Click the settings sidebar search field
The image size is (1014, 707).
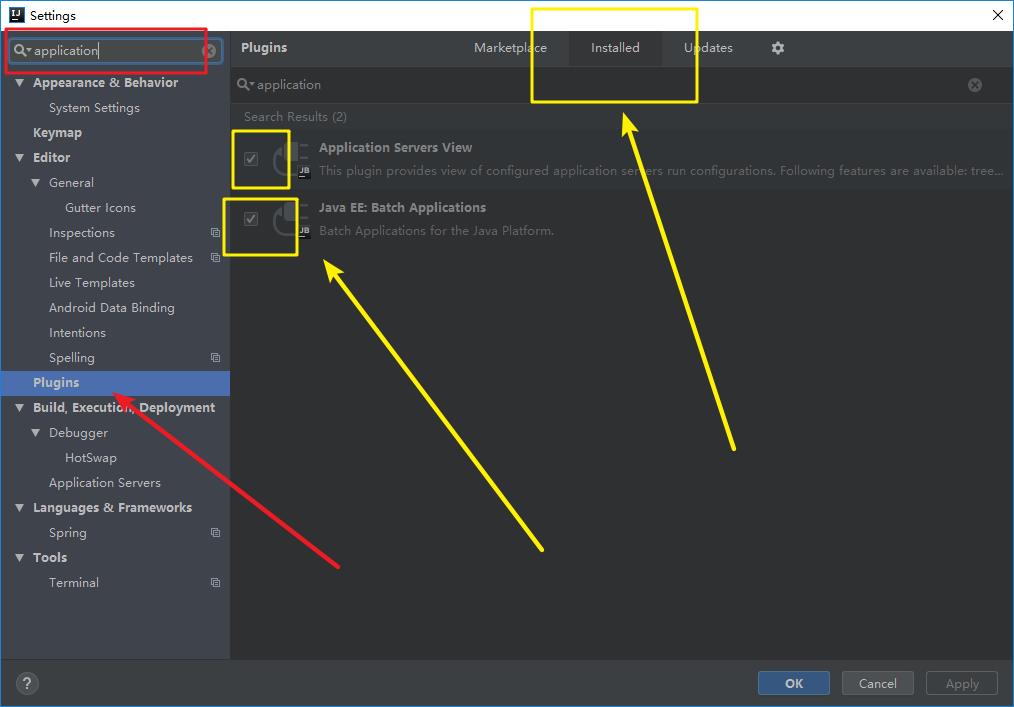[116, 51]
